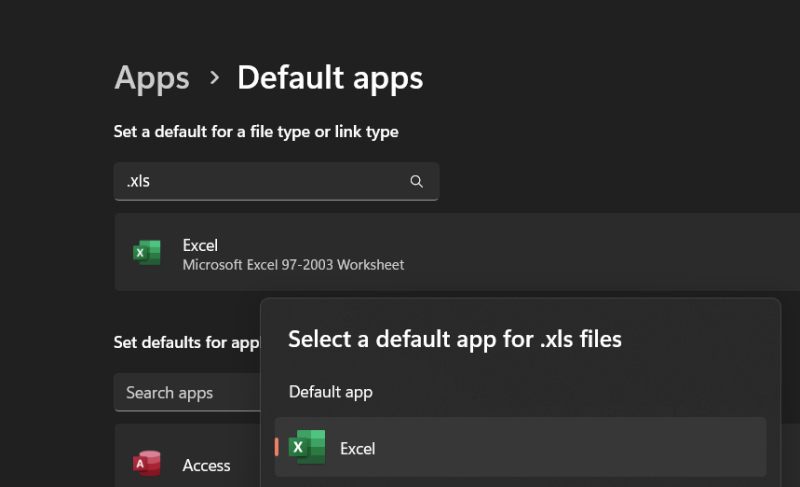Click 'Set a default for a file type or link type'
The height and width of the screenshot is (487, 800).
click(256, 132)
